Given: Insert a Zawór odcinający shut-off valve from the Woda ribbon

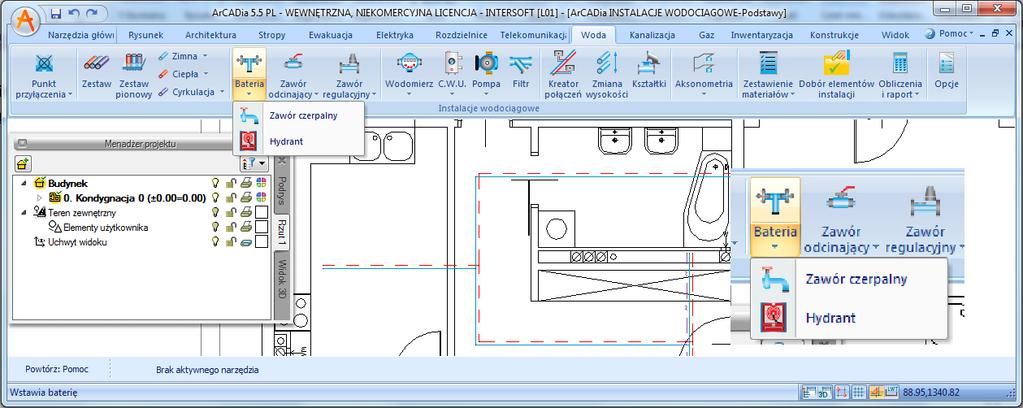Looking at the screenshot, I should click(x=293, y=75).
